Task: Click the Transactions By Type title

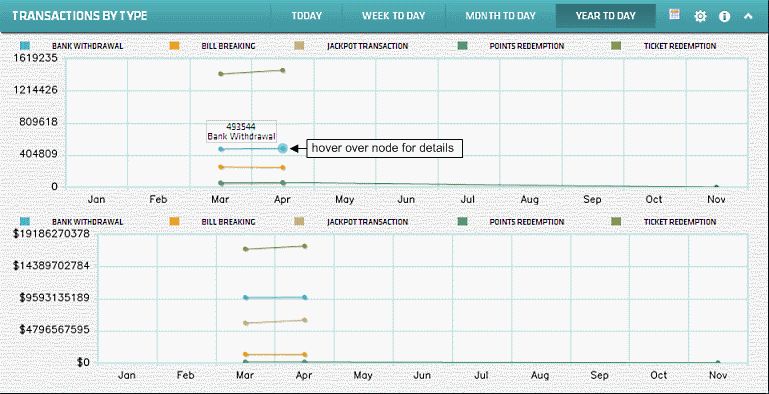Action: pos(79,16)
